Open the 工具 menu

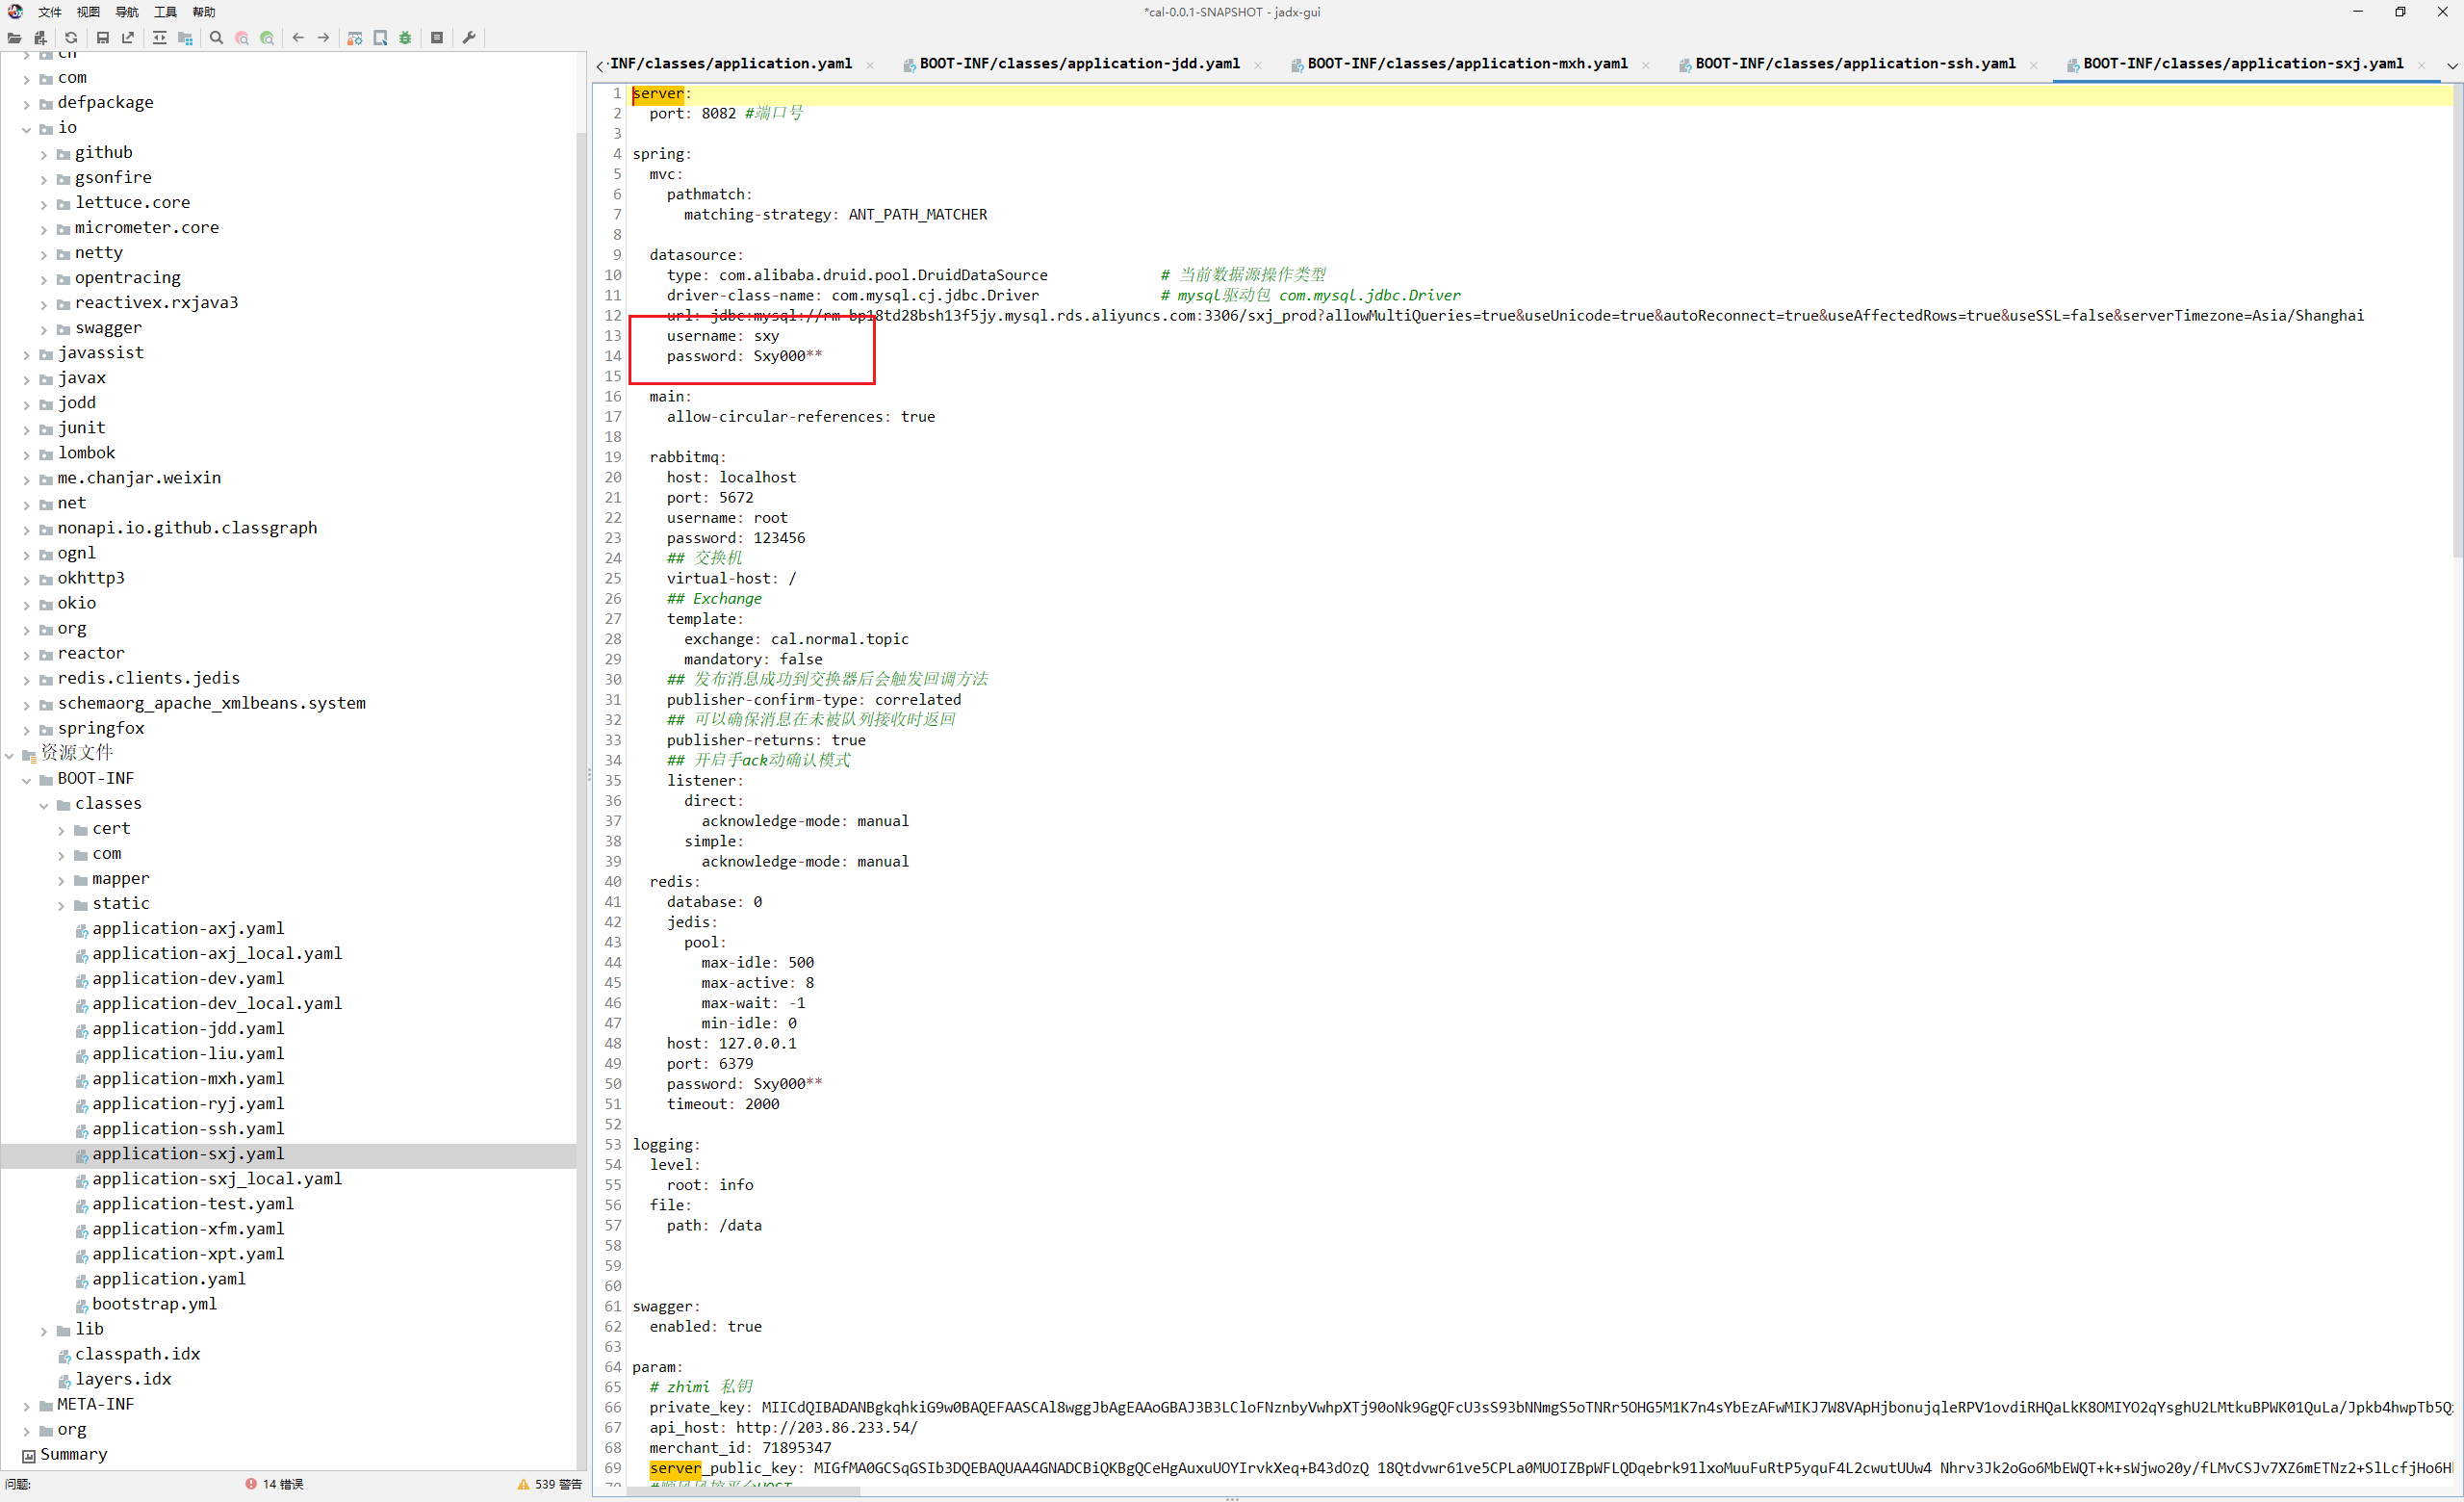pos(166,12)
